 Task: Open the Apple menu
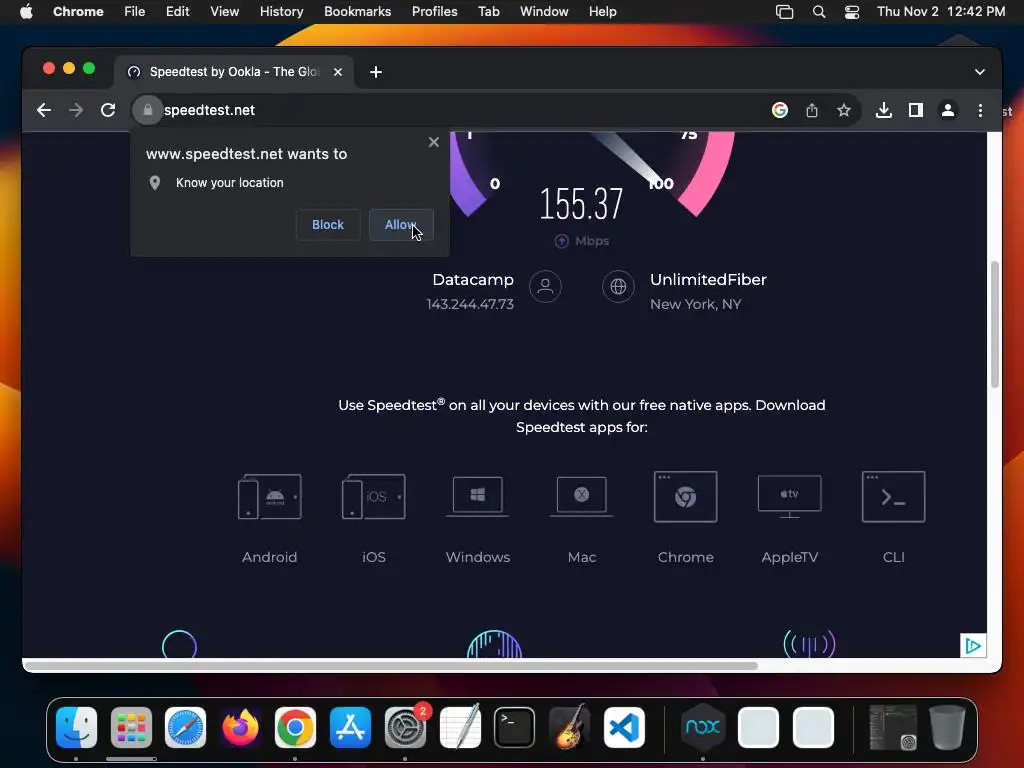click(x=26, y=12)
